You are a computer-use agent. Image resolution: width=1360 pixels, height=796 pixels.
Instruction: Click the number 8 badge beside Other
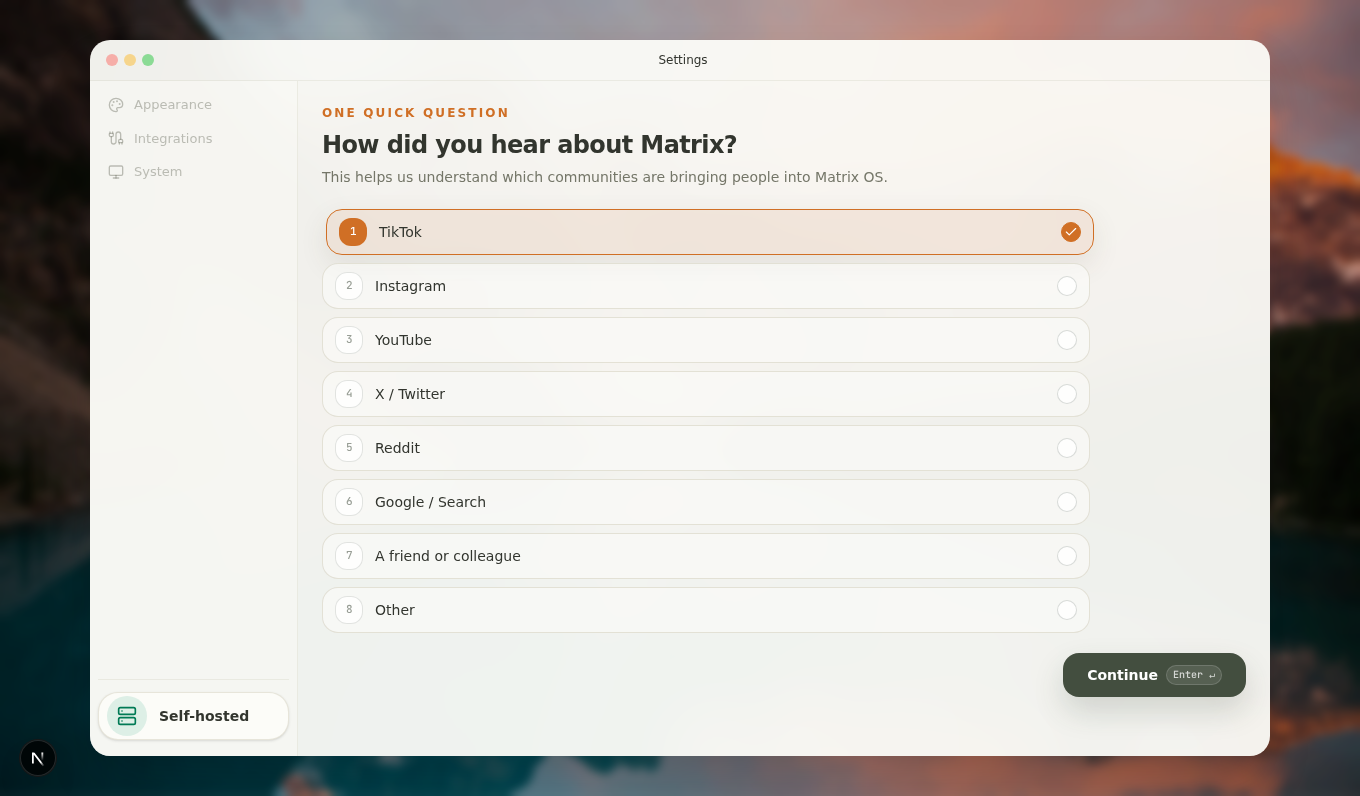click(x=349, y=610)
